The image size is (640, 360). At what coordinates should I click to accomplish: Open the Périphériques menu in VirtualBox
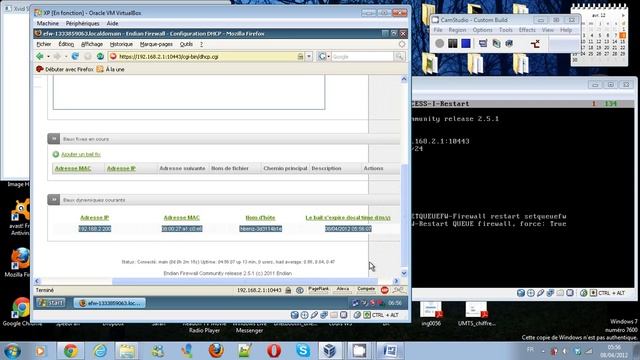click(82, 24)
